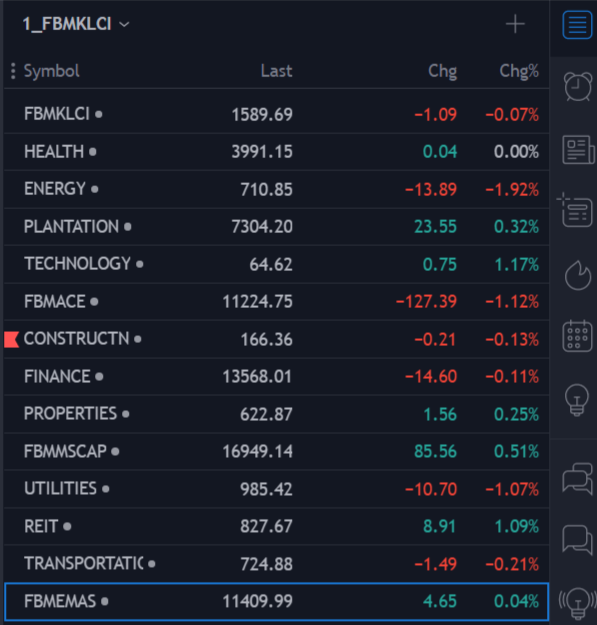
Task: Select the TRANSPORTATIC symbol row
Action: click(277, 564)
